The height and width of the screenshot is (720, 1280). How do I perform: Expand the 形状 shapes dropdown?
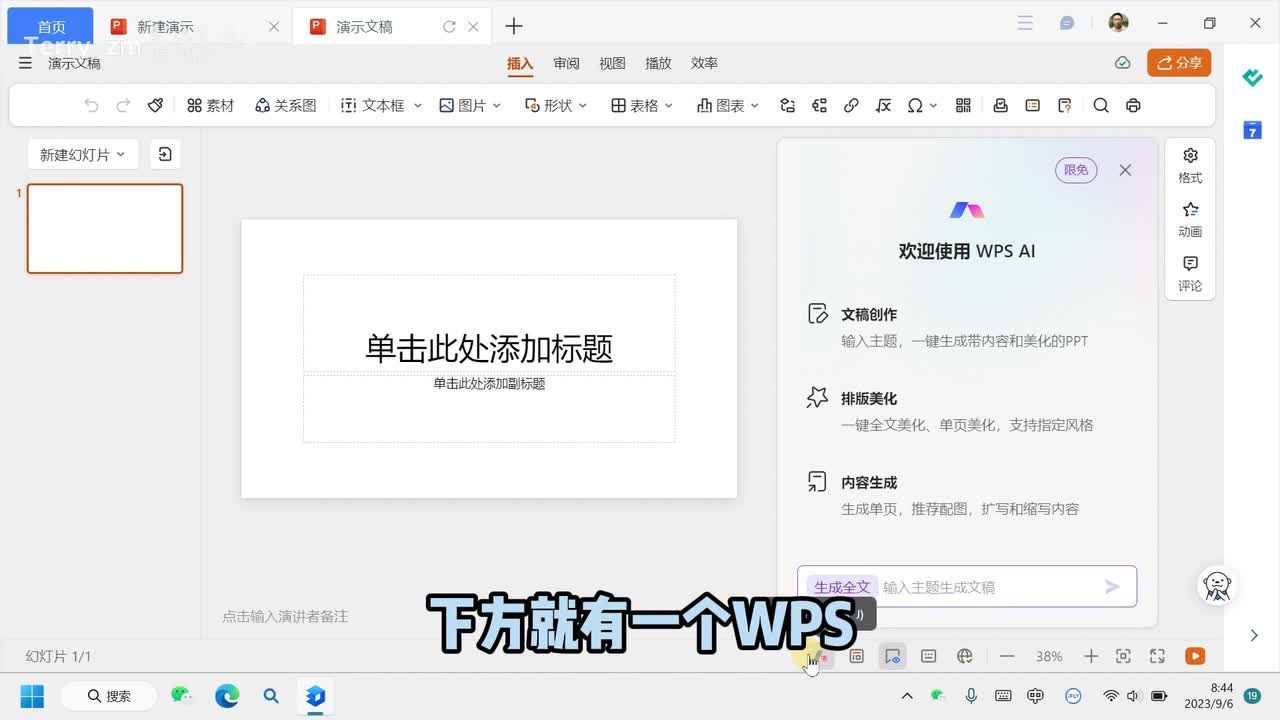coord(556,105)
